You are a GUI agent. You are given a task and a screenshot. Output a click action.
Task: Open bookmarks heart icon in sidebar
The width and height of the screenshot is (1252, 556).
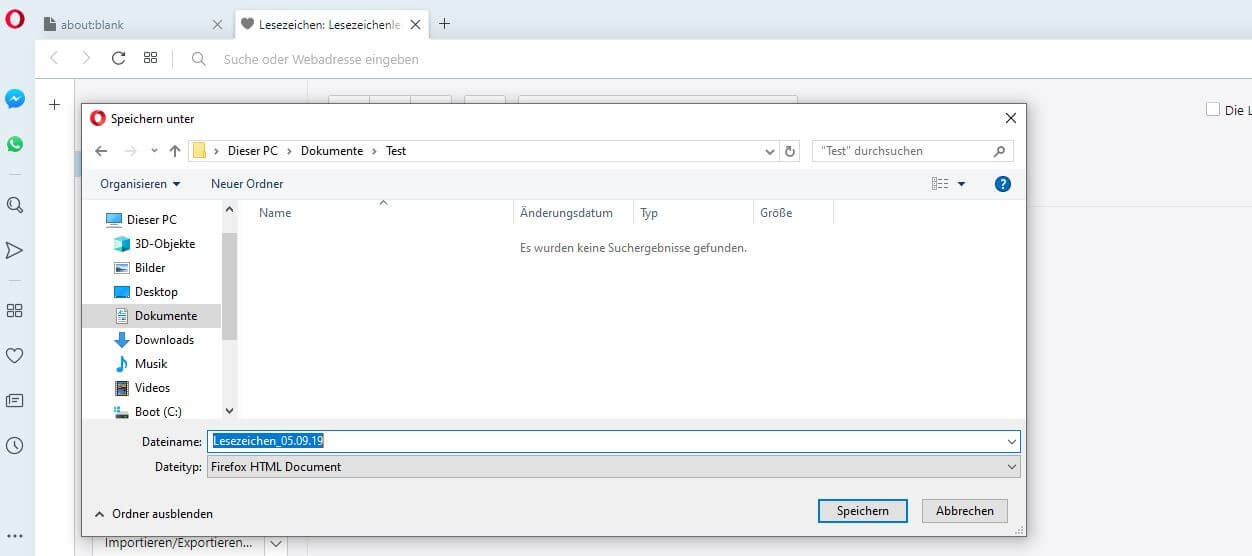pos(15,355)
